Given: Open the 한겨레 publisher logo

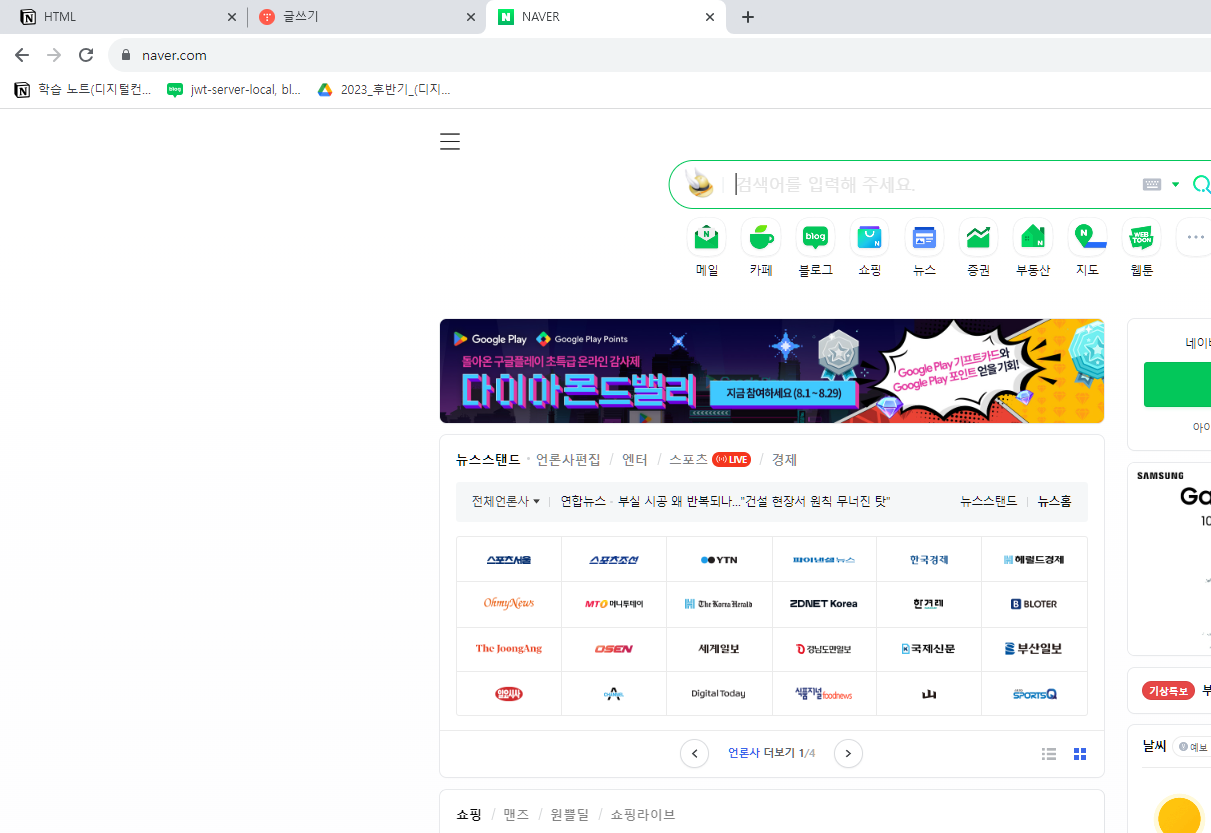Looking at the screenshot, I should pyautogui.click(x=929, y=604).
